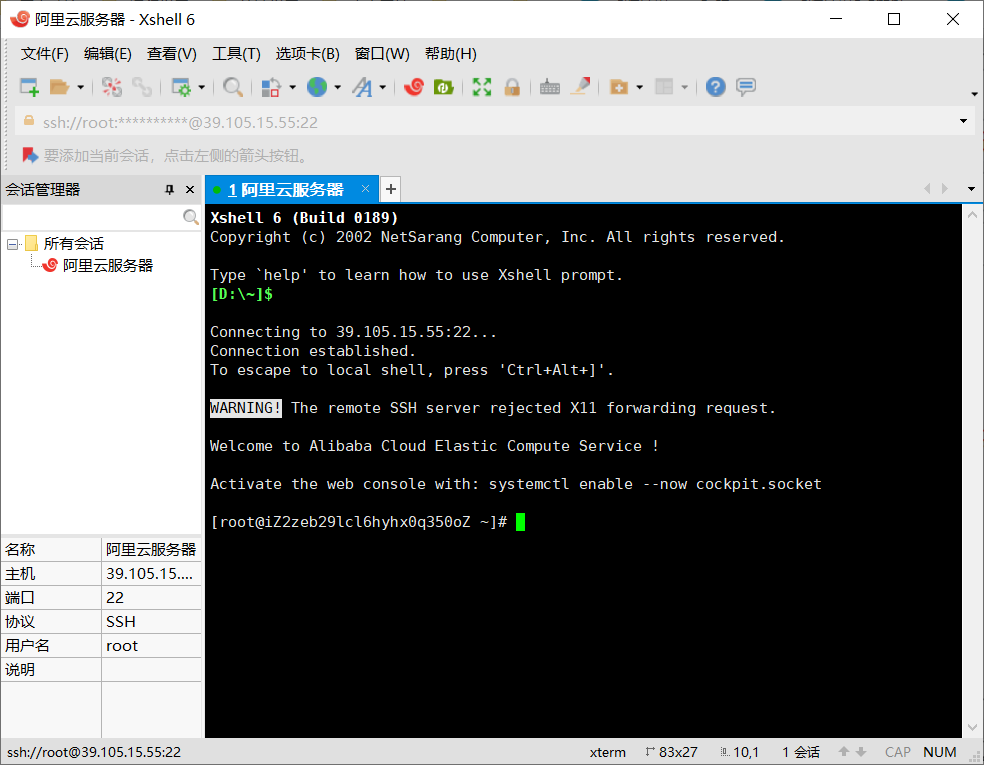Close the 阿里云服务器 tab
Screen dimensions: 984x765
pos(365,189)
